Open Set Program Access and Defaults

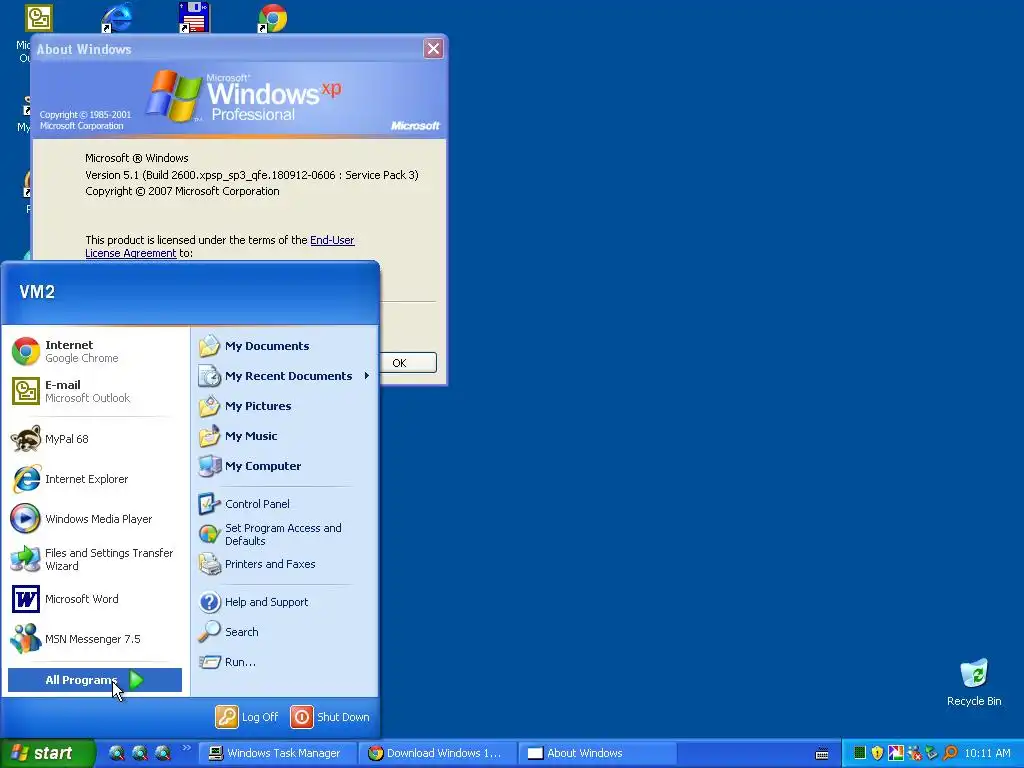pos(285,534)
